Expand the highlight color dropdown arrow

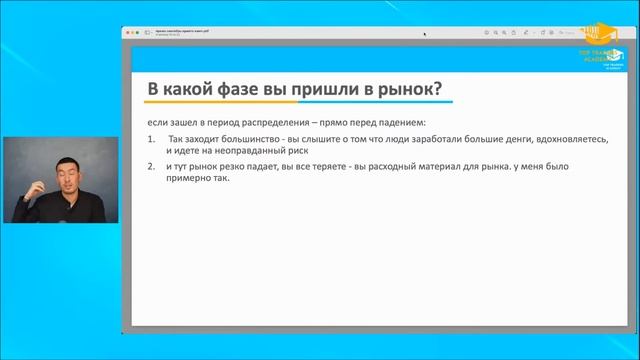[533, 32]
